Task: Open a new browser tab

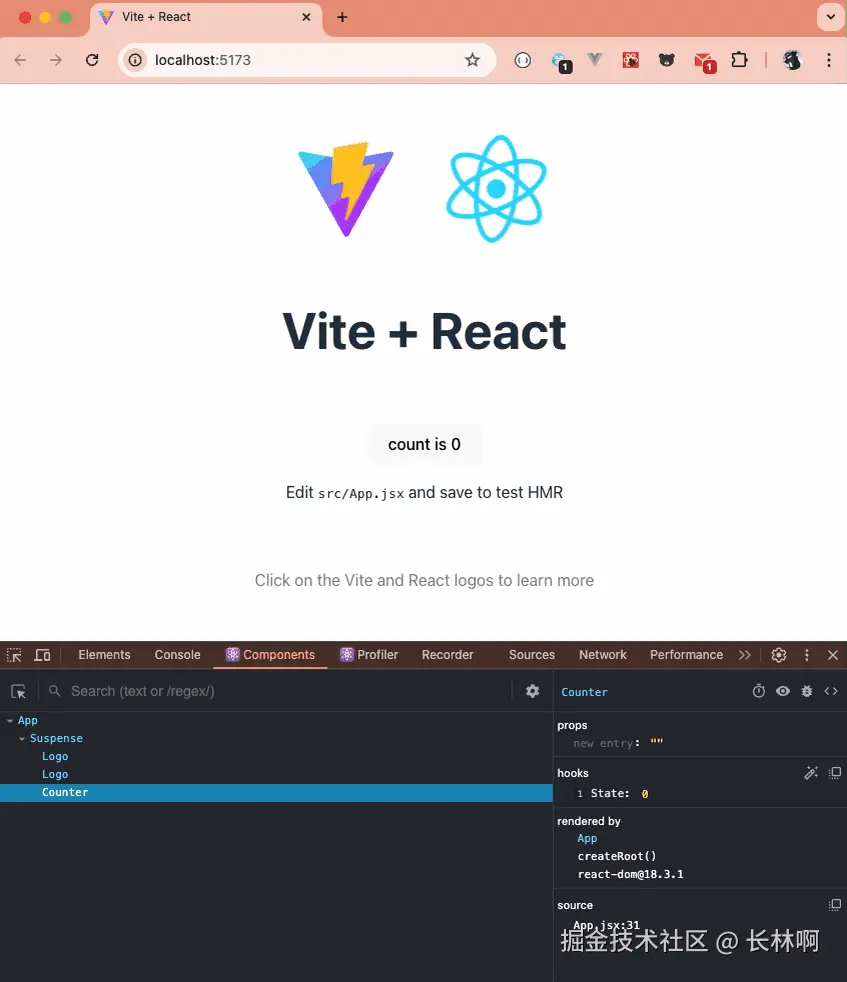Action: click(x=342, y=17)
